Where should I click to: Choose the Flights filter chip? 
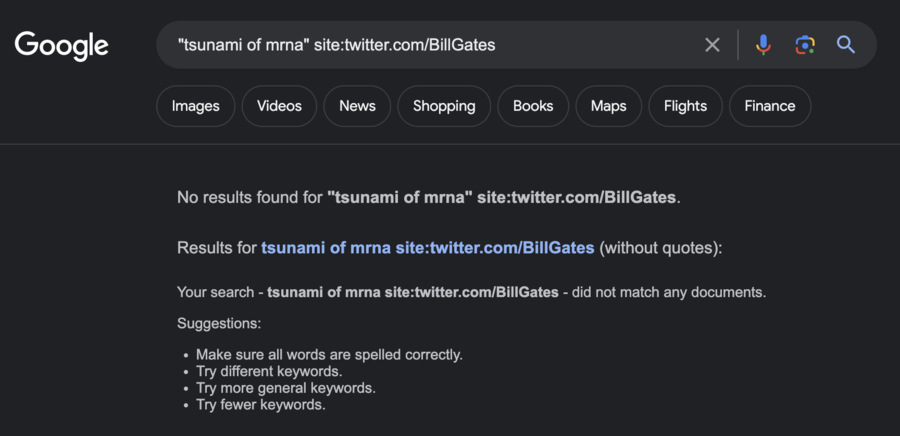(685, 106)
